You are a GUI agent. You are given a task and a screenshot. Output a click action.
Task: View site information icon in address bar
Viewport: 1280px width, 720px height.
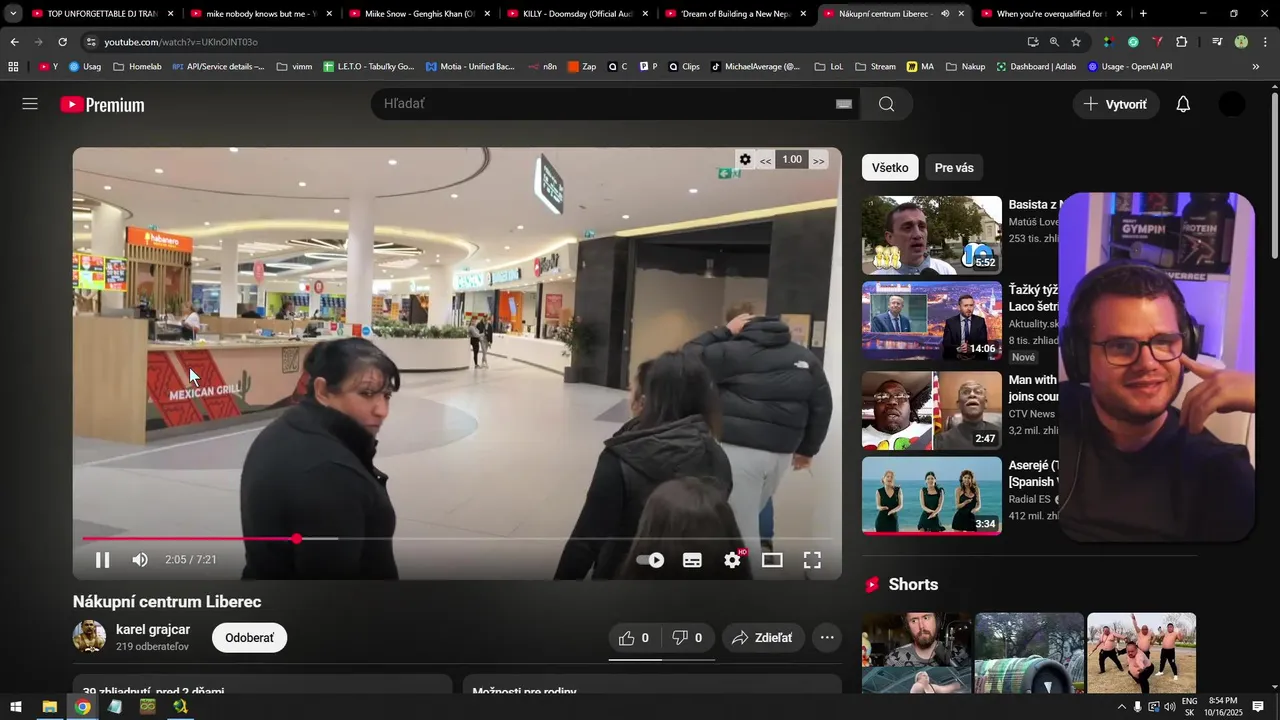pos(91,42)
